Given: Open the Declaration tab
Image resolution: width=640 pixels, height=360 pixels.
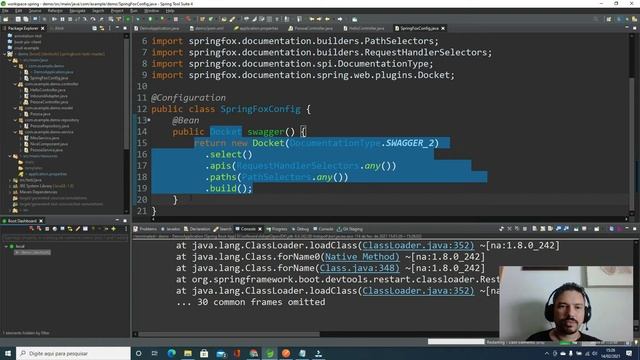Looking at the screenshot, I should click(197, 229).
